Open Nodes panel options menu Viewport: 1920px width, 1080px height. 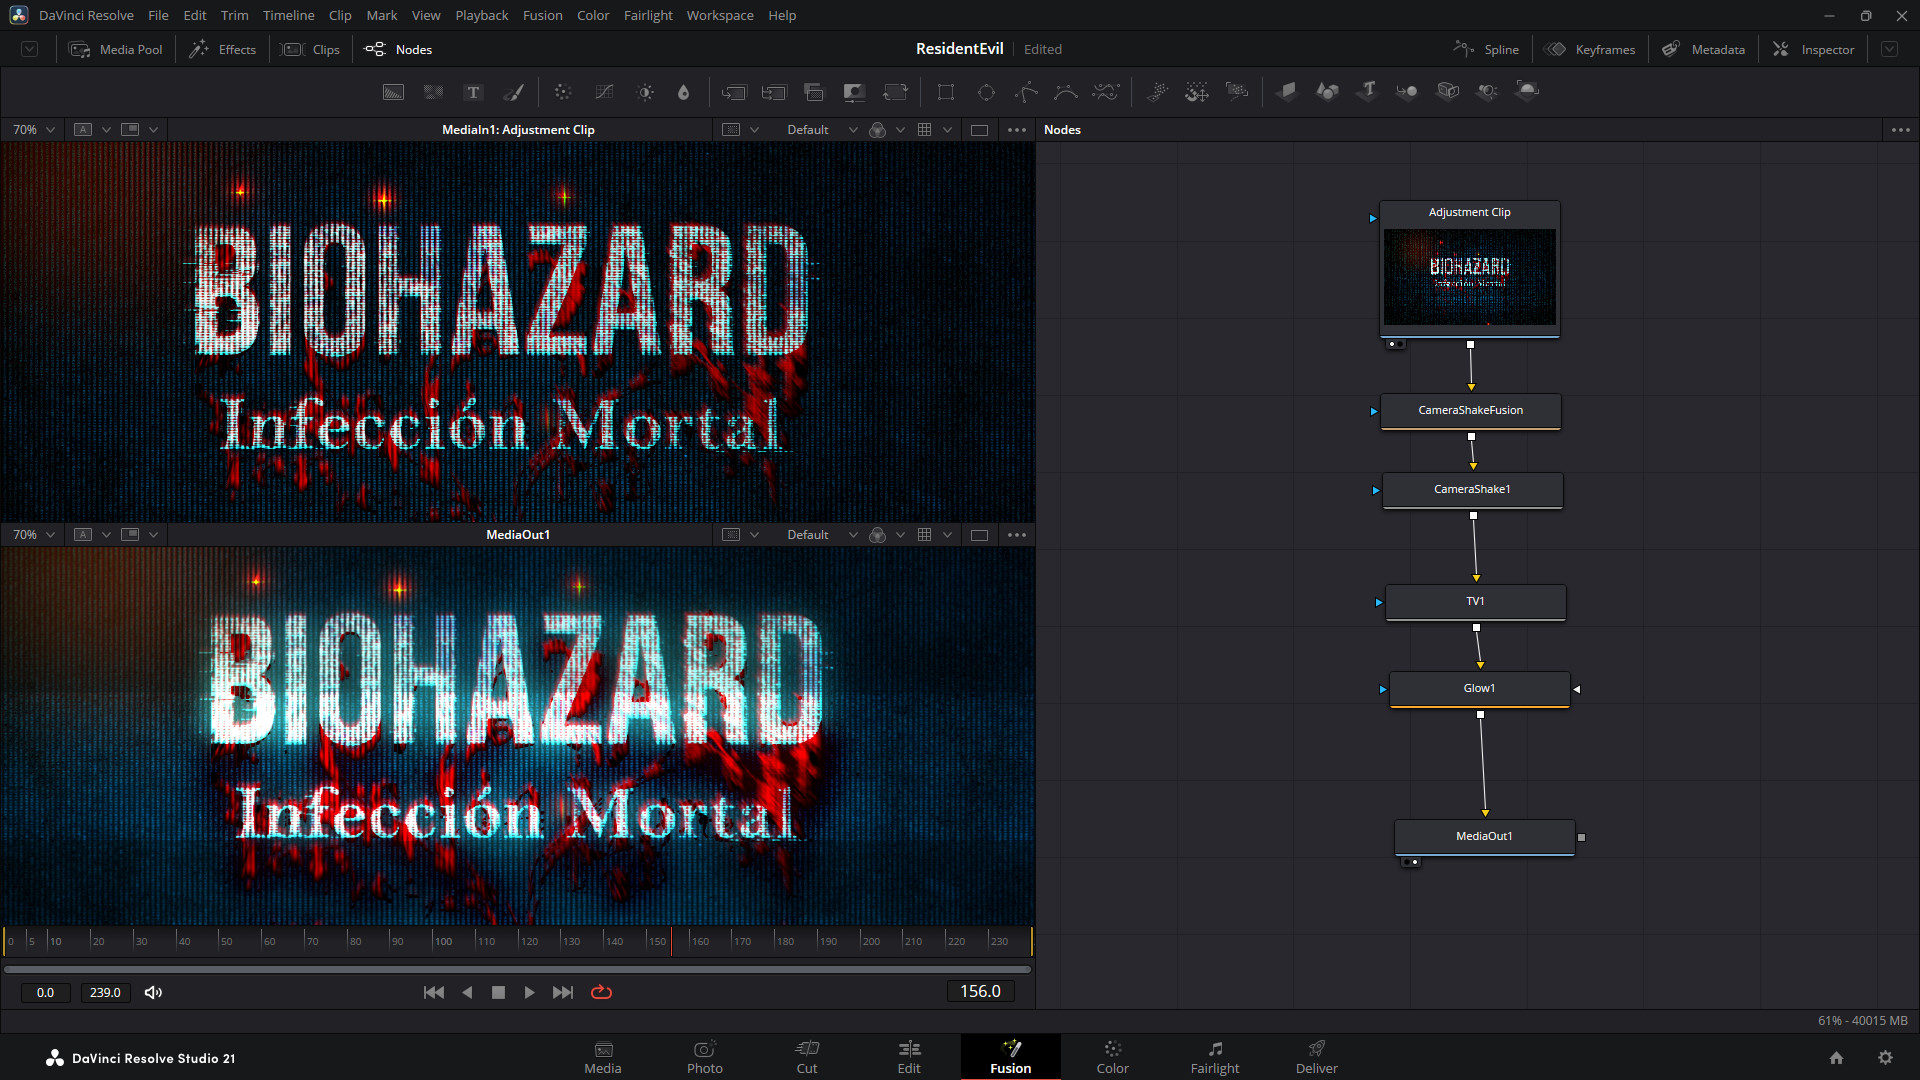coord(1900,130)
